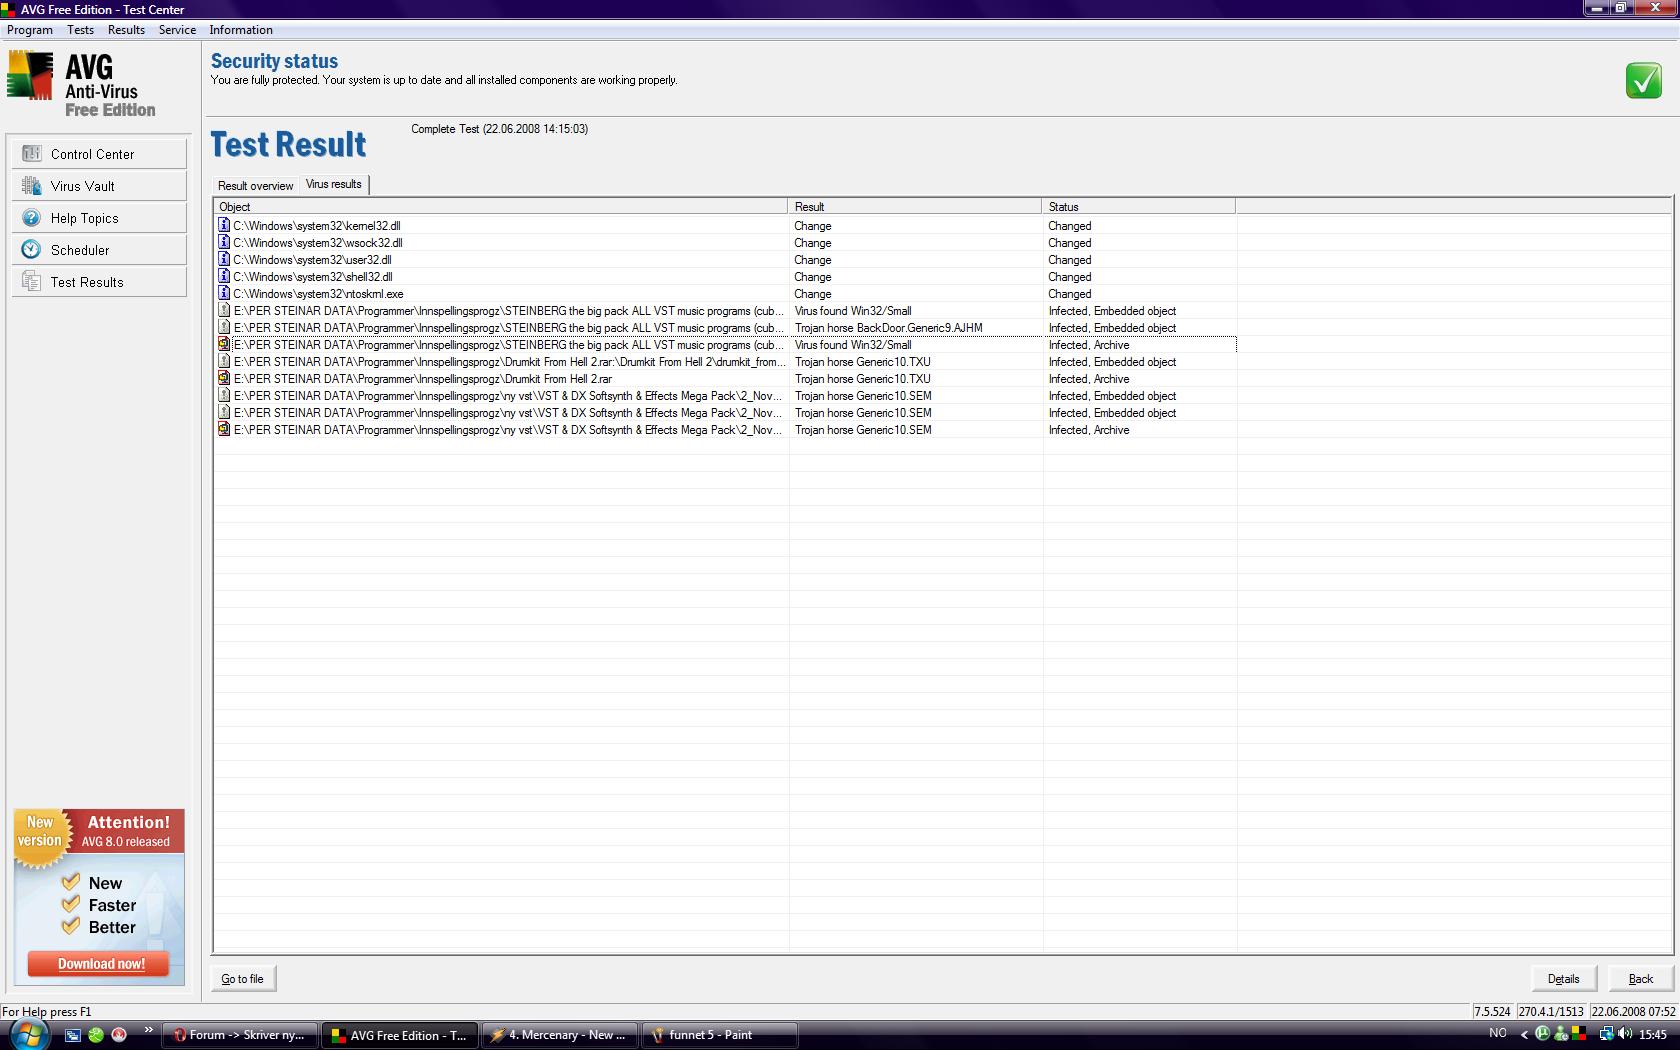Click the Scheduler clock icon

coord(32,250)
